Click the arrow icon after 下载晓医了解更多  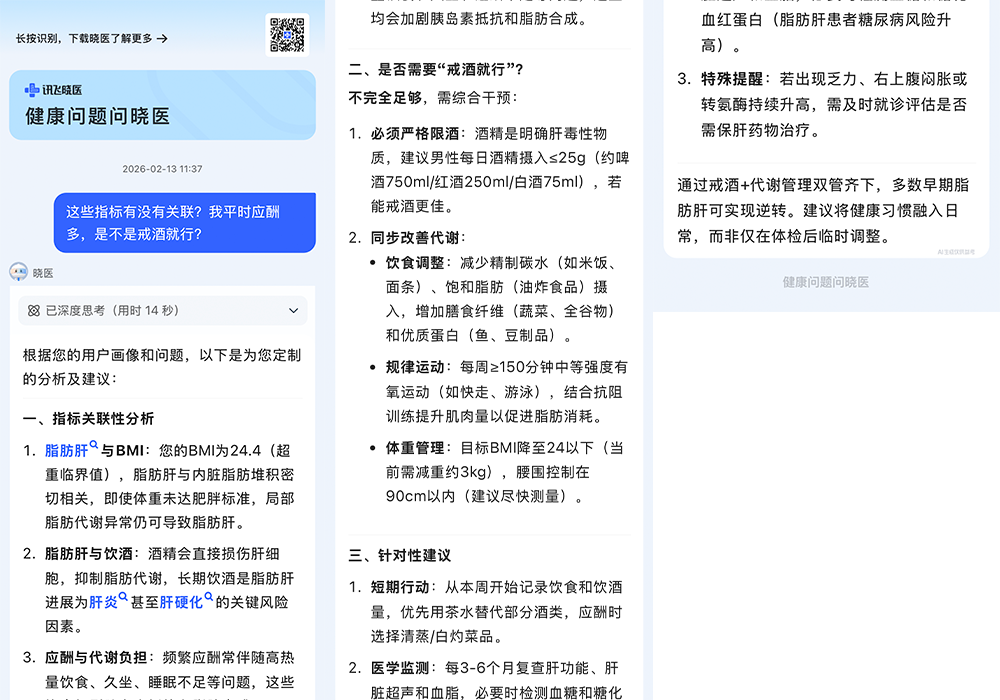[163, 38]
